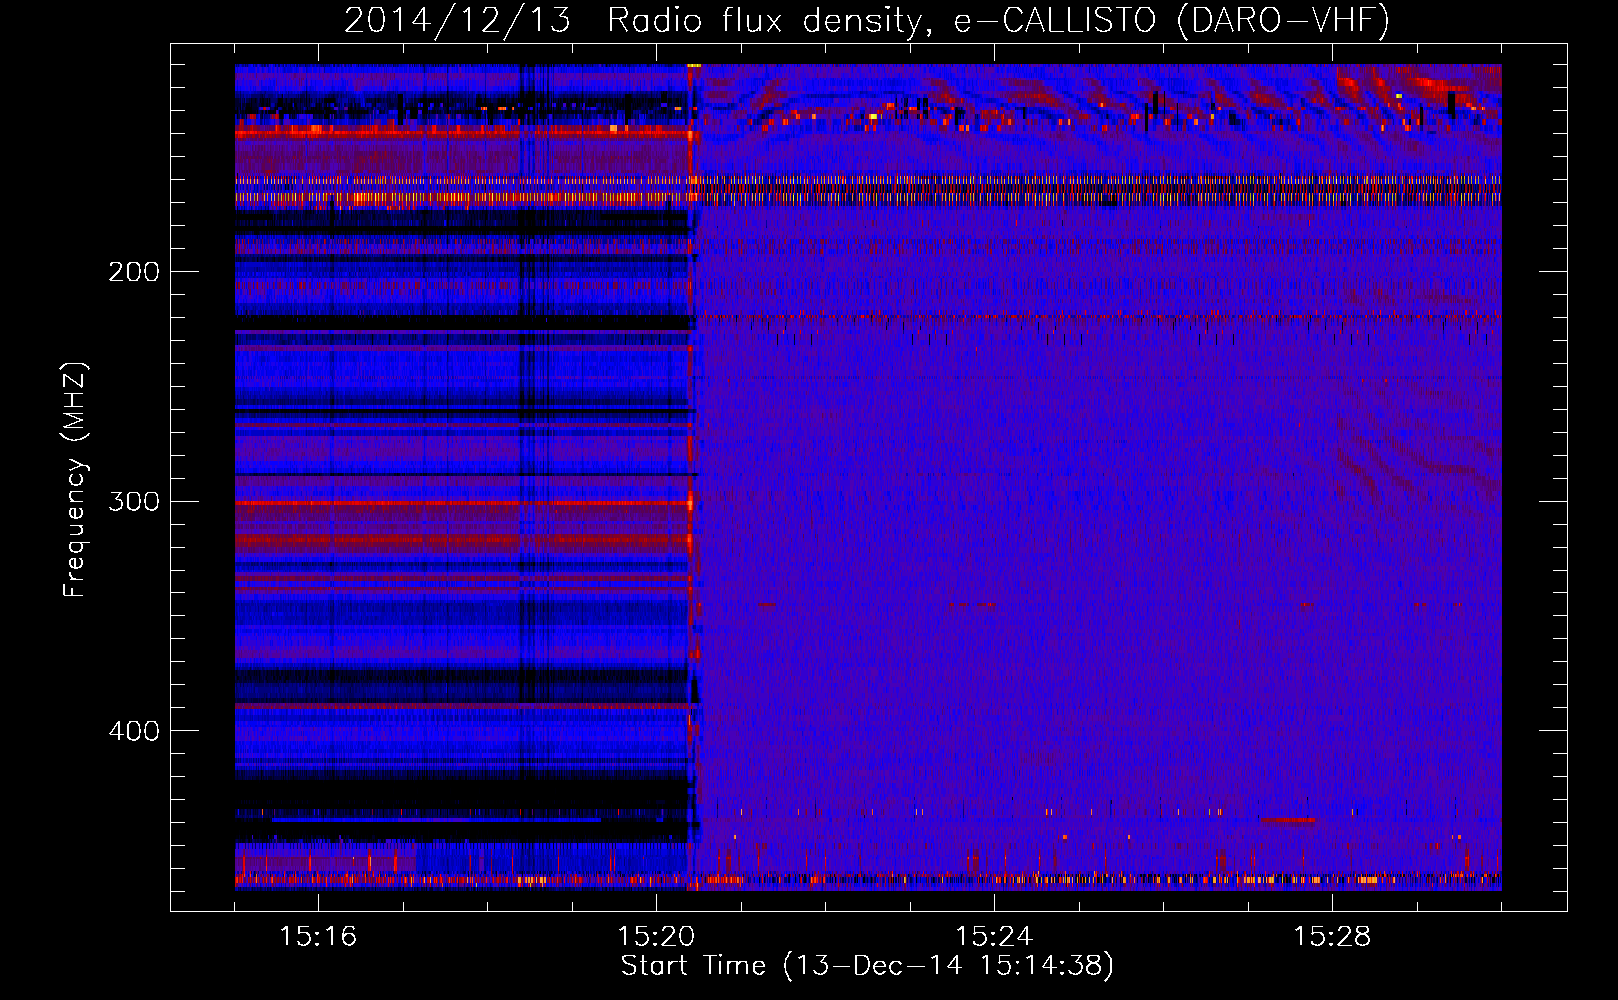The image size is (1618, 1000).
Task: Click the 15:20 time tick label
Action: coord(656,936)
